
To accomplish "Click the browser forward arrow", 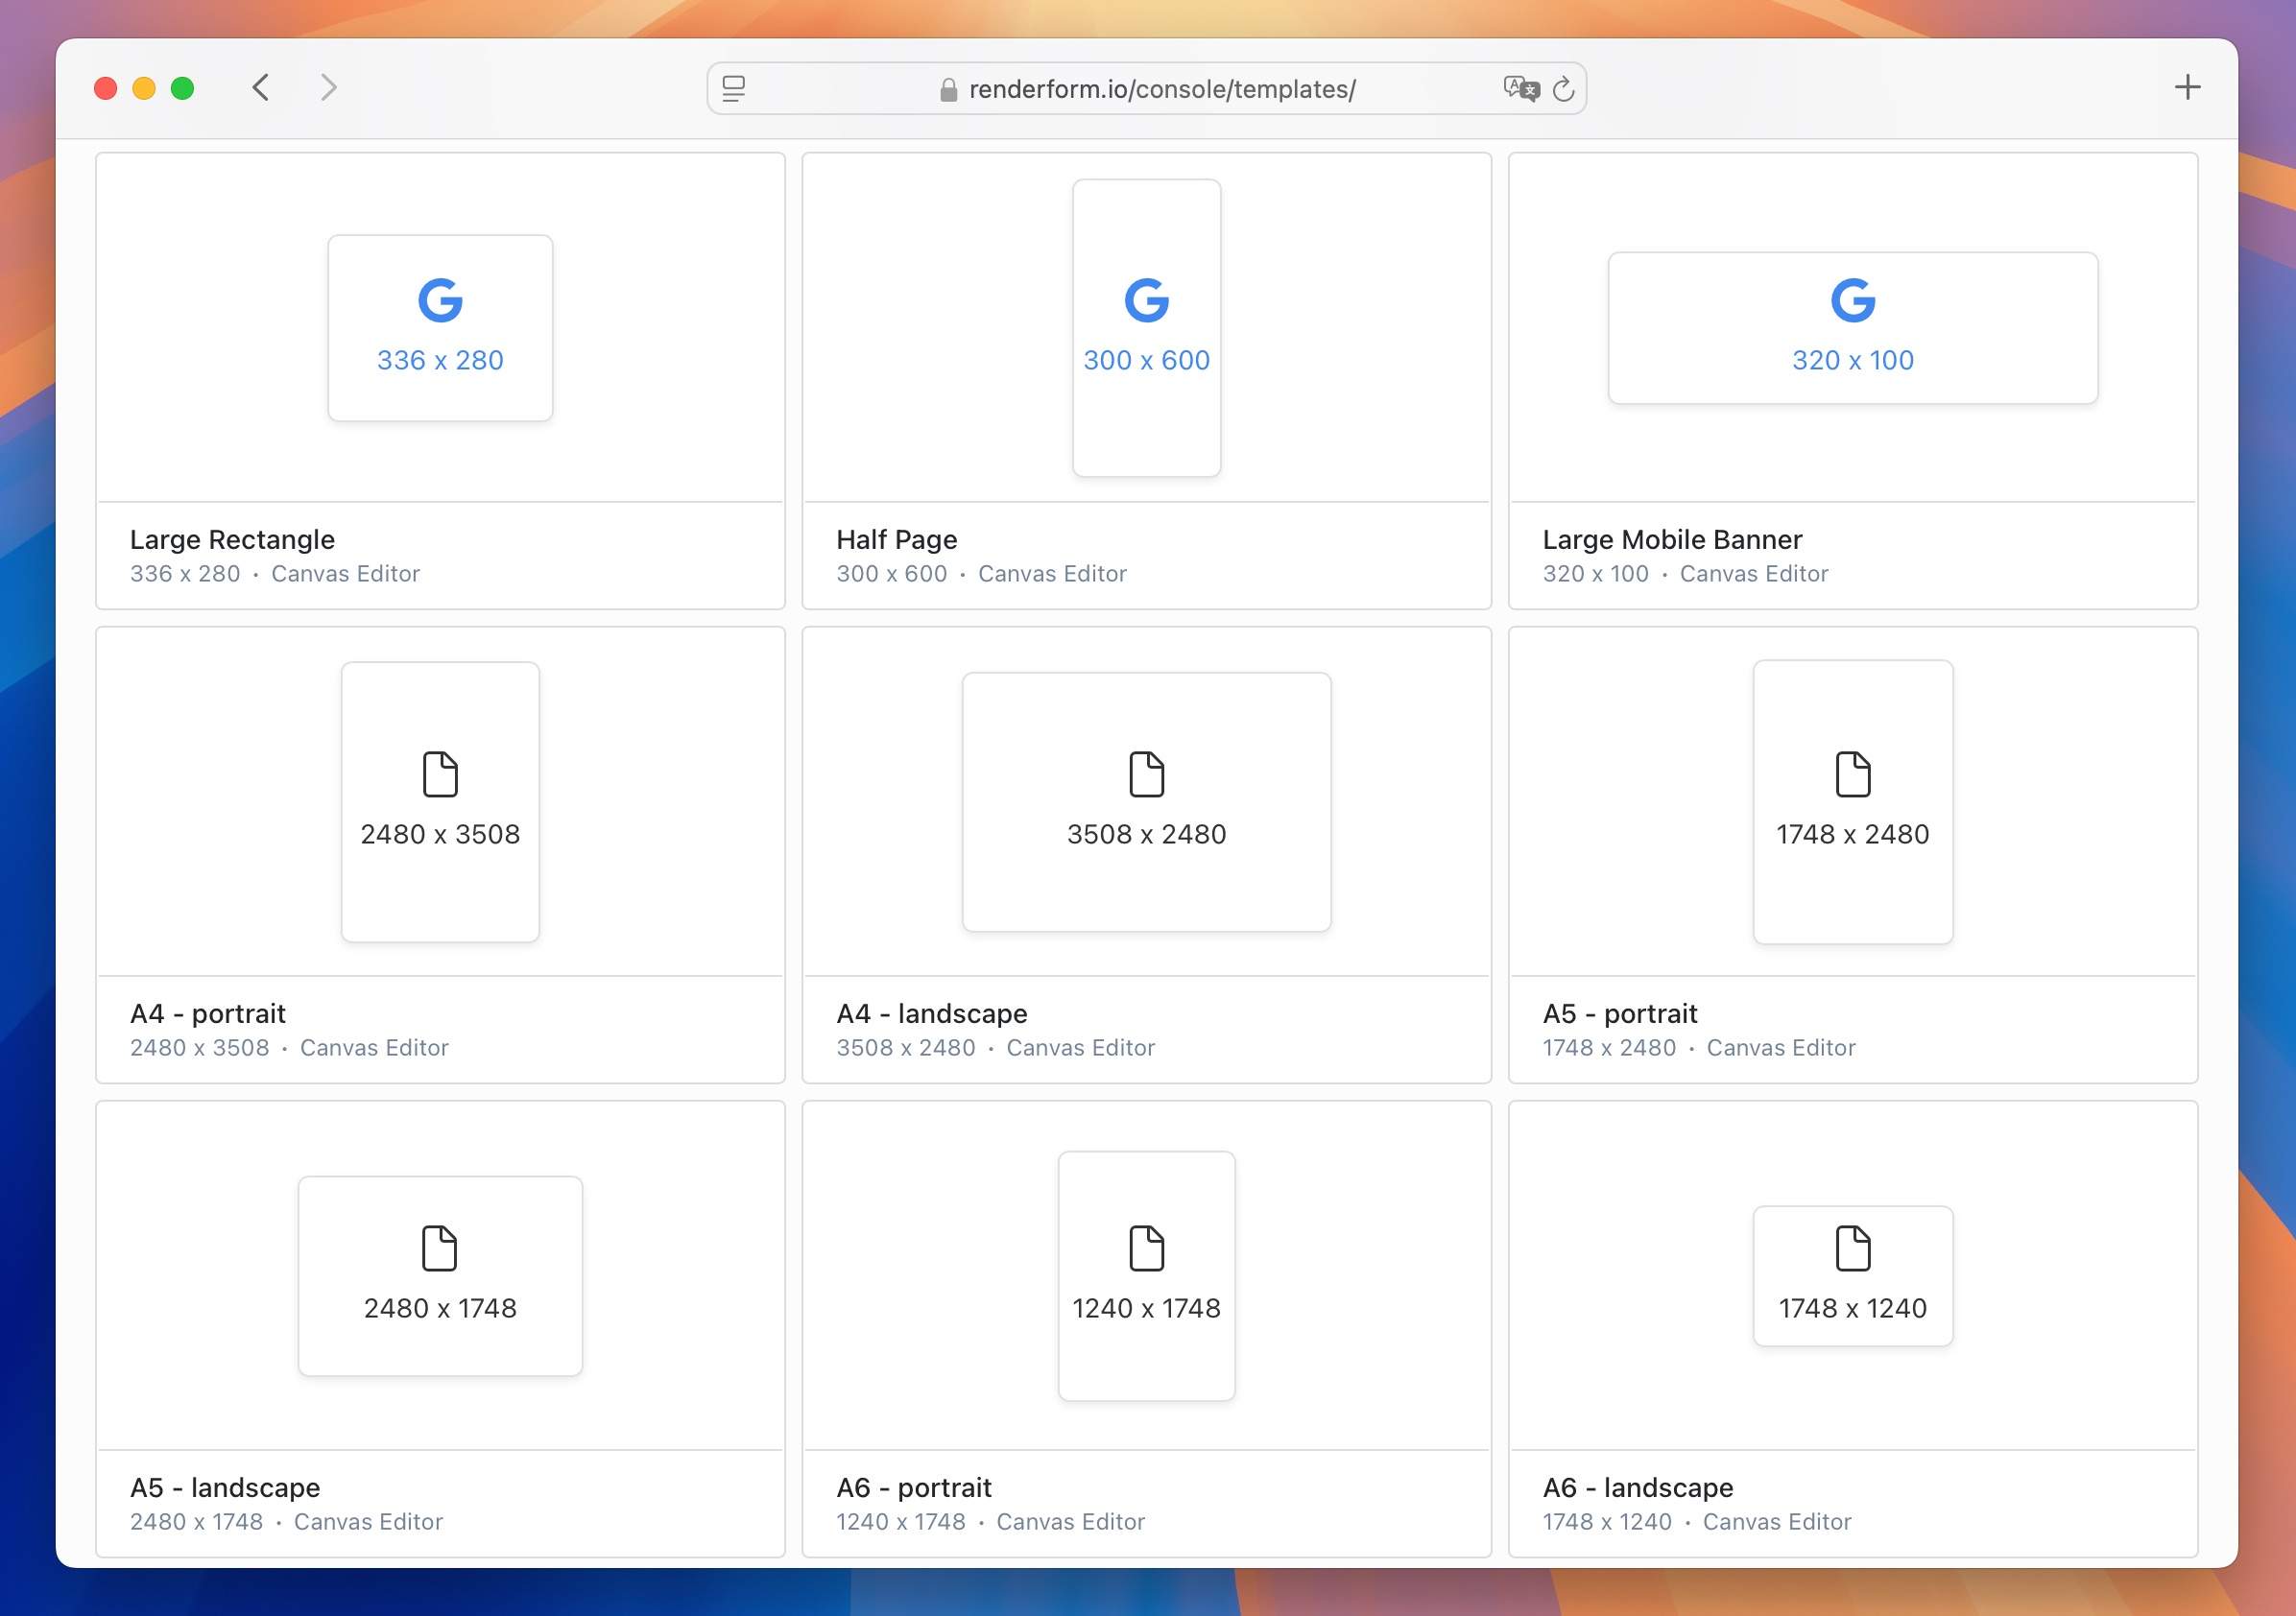I will click(328, 88).
